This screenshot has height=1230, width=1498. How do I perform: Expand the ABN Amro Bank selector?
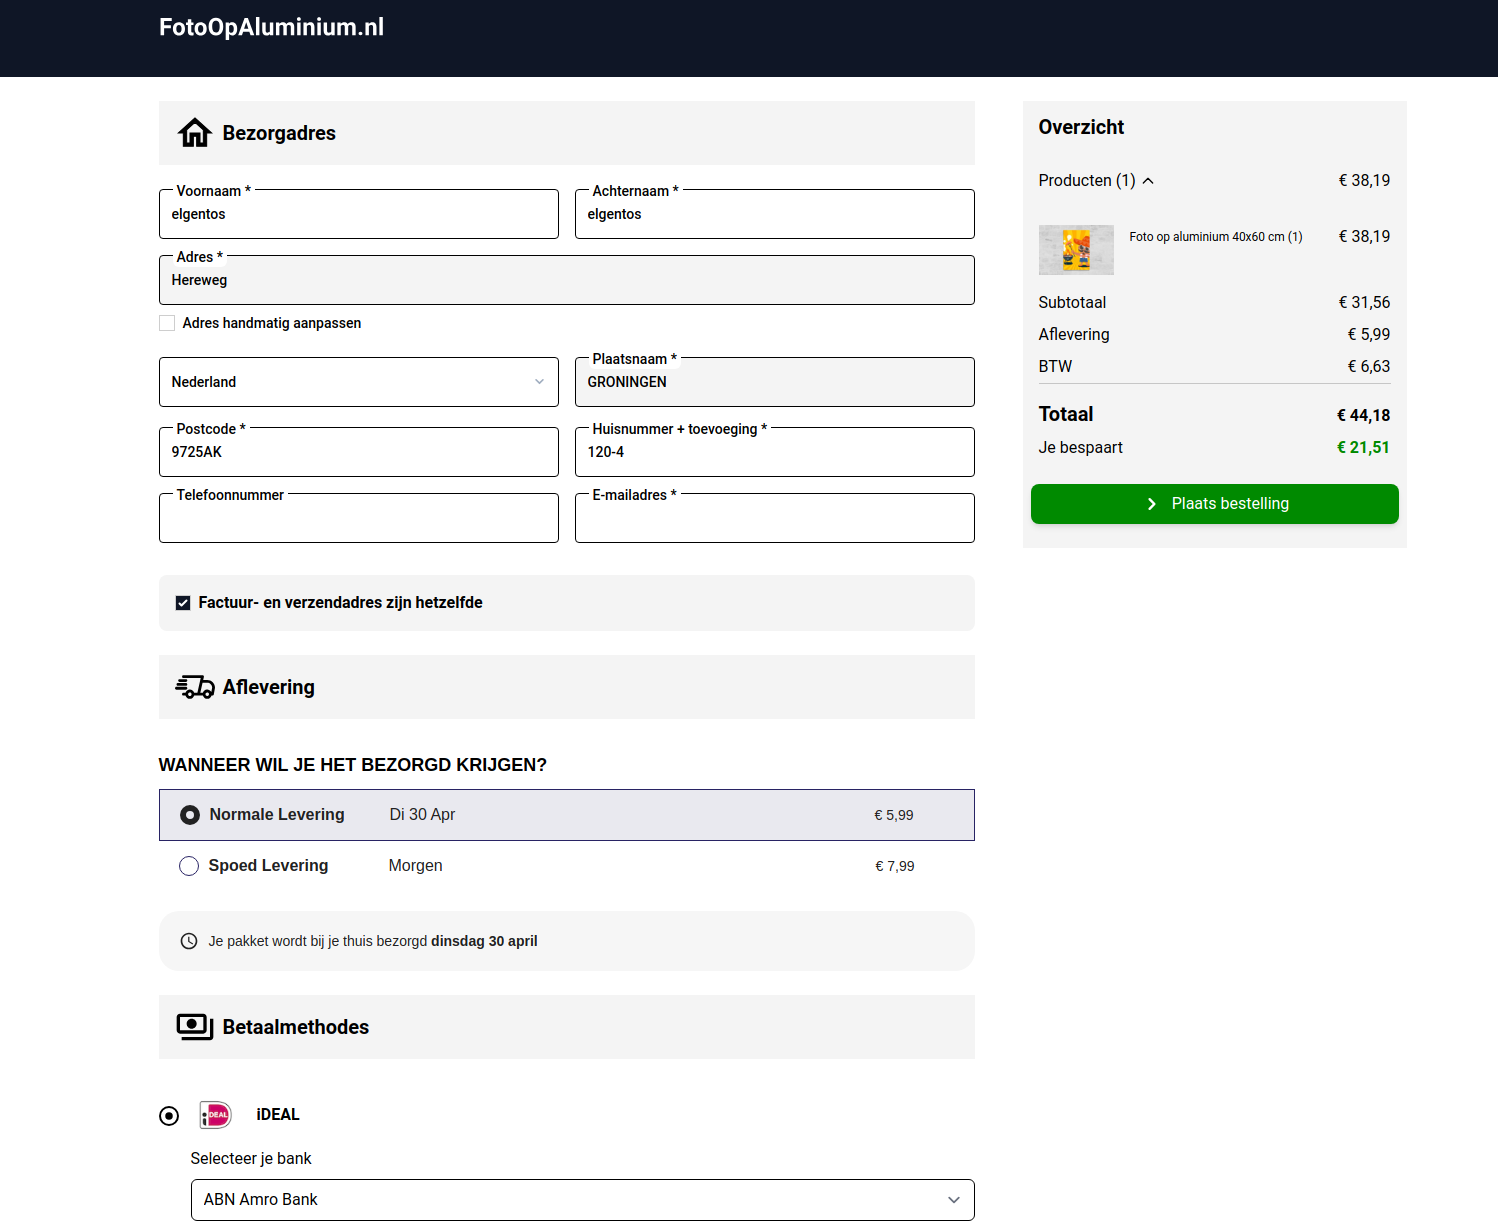582,1200
